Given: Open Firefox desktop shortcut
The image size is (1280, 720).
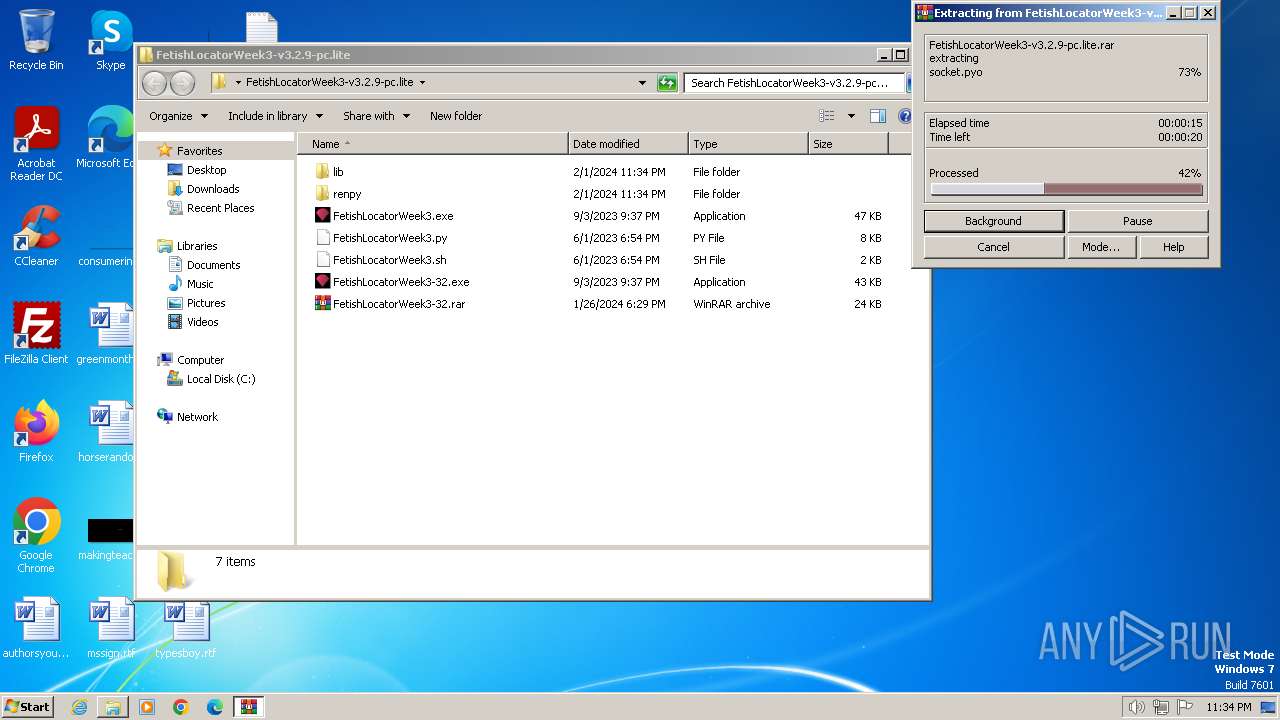Looking at the screenshot, I should tap(36, 432).
